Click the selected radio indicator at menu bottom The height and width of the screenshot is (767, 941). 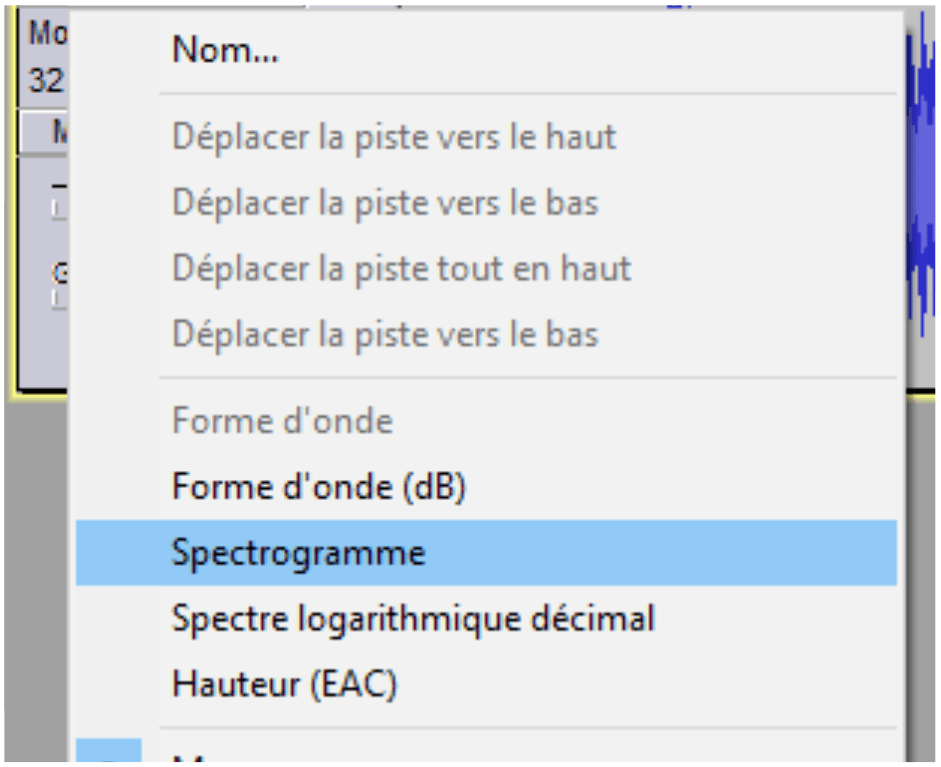108,755
